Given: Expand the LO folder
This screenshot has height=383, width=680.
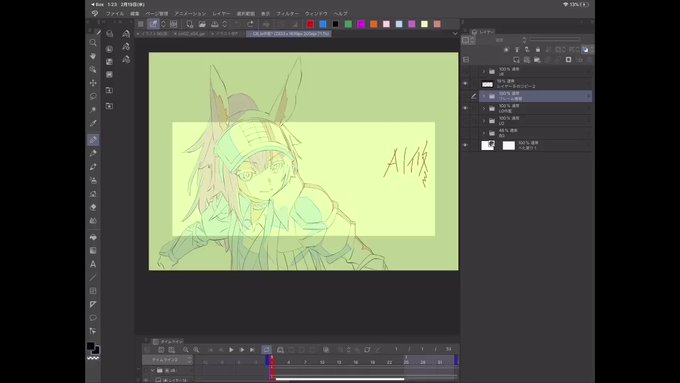Looking at the screenshot, I should [x=484, y=121].
